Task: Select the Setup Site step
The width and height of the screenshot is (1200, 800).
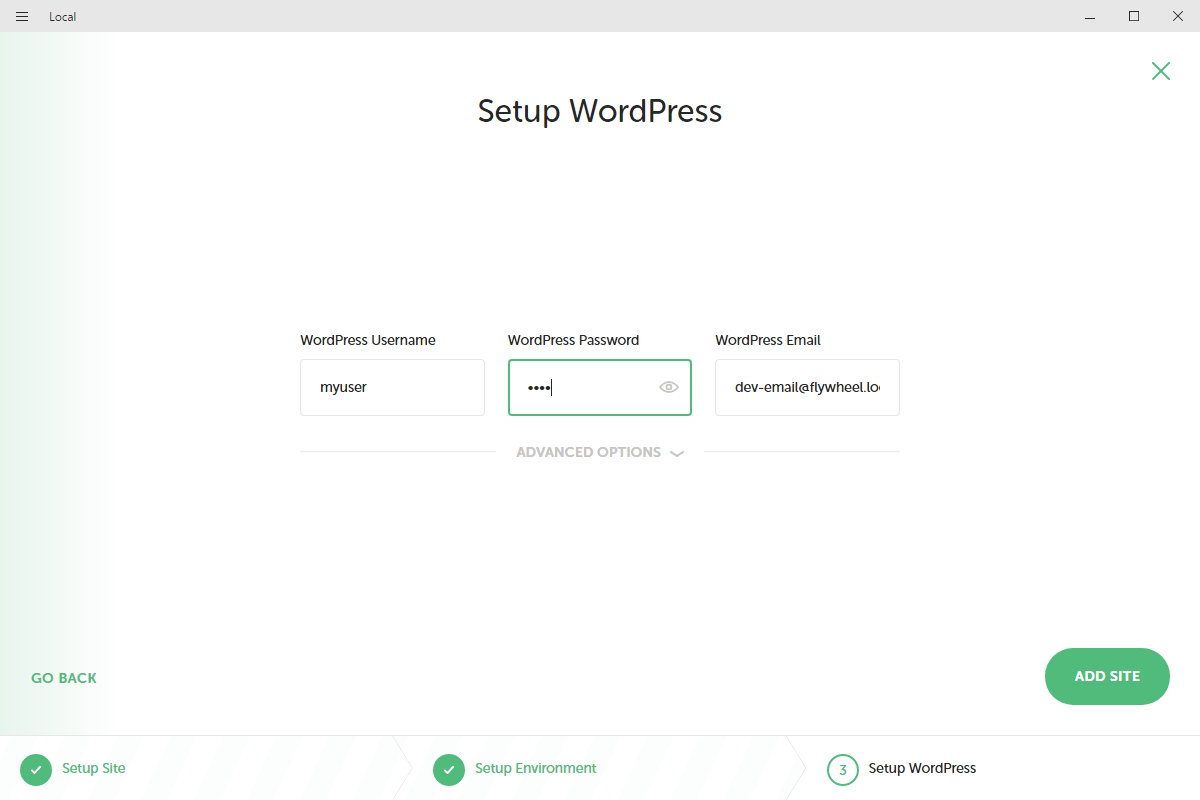Action: click(x=94, y=768)
